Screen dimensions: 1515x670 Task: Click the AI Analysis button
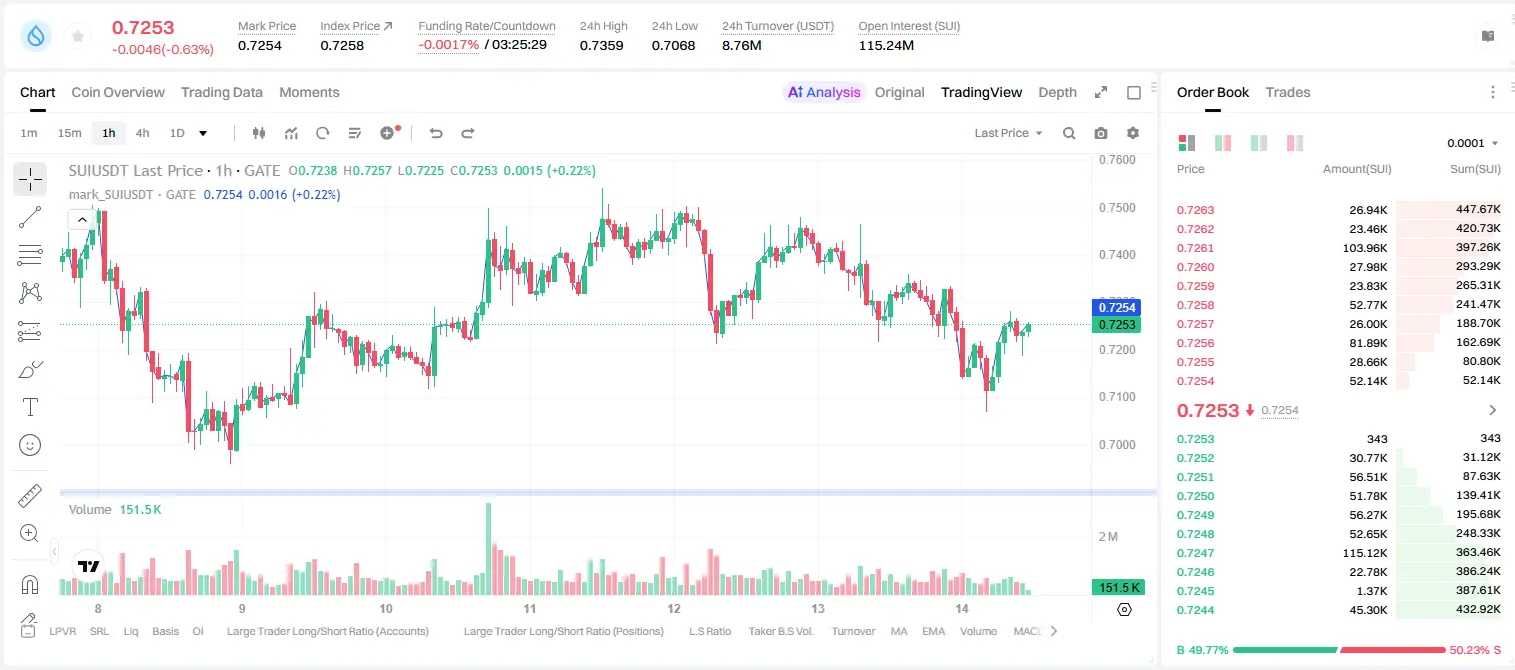coord(824,92)
